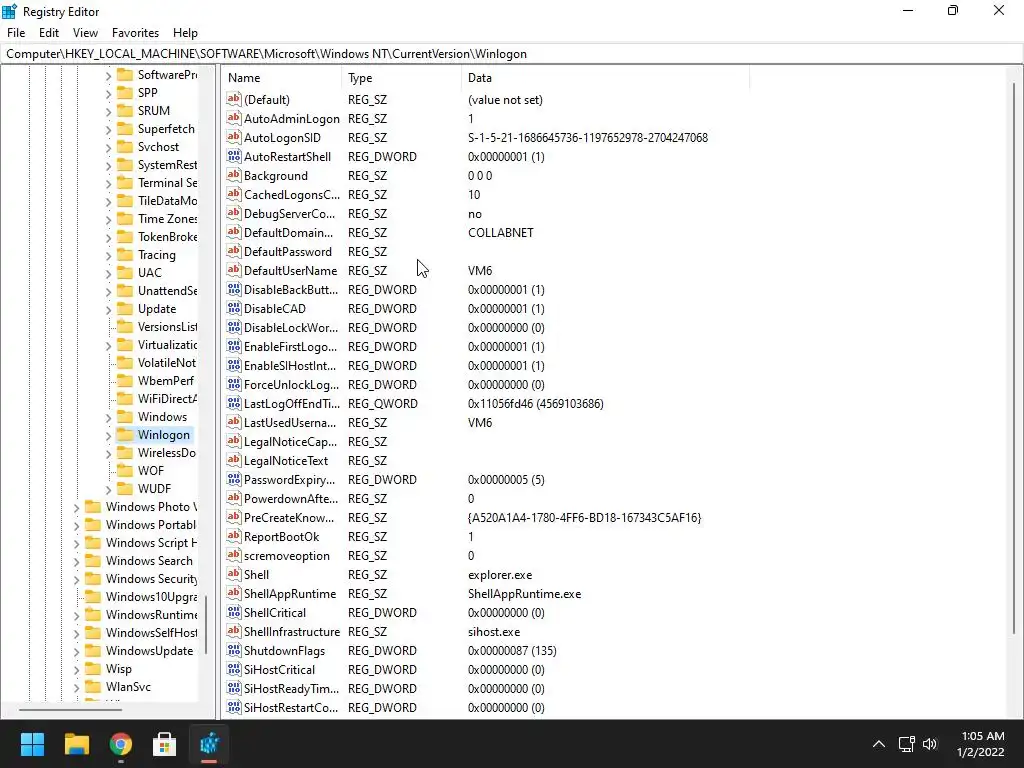Open the Edit menu
This screenshot has height=768, width=1024.
pos(49,33)
